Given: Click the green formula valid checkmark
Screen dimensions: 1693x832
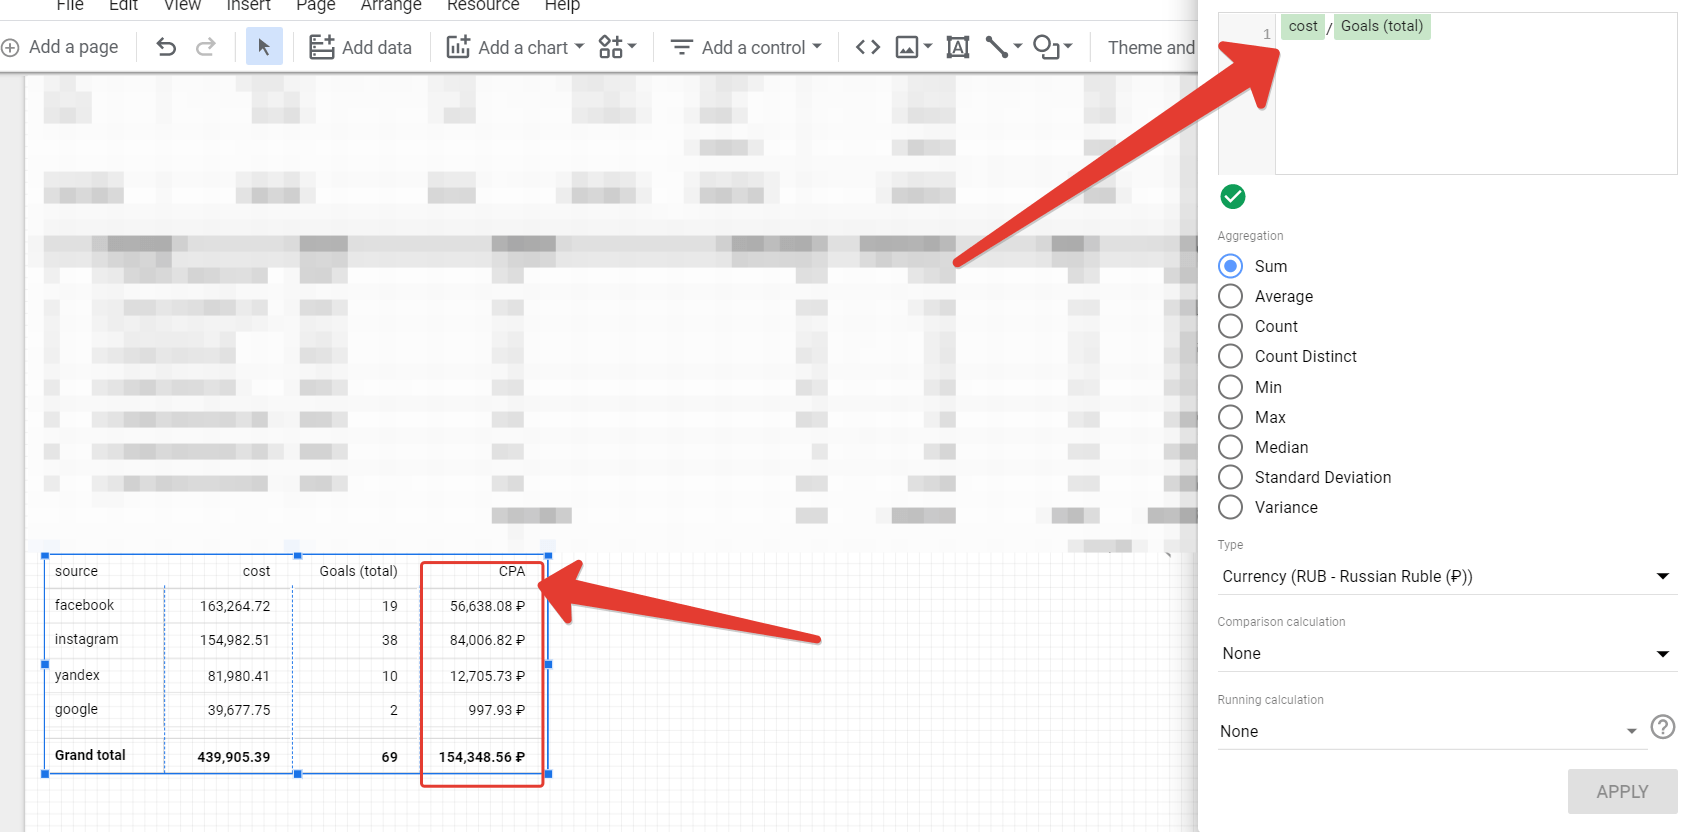Looking at the screenshot, I should point(1233,197).
